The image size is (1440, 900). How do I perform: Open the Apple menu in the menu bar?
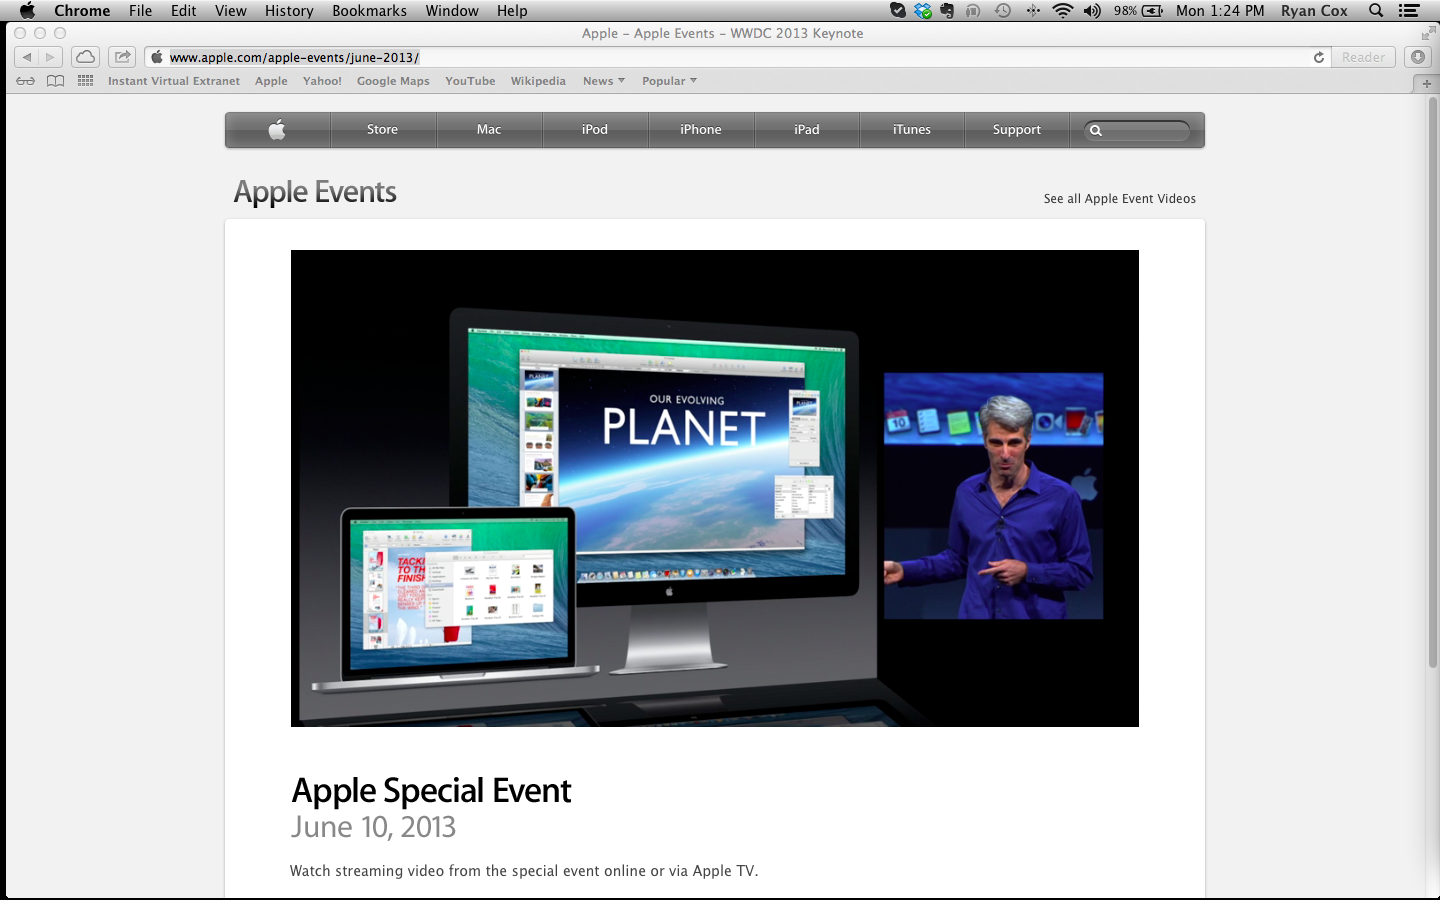(27, 11)
